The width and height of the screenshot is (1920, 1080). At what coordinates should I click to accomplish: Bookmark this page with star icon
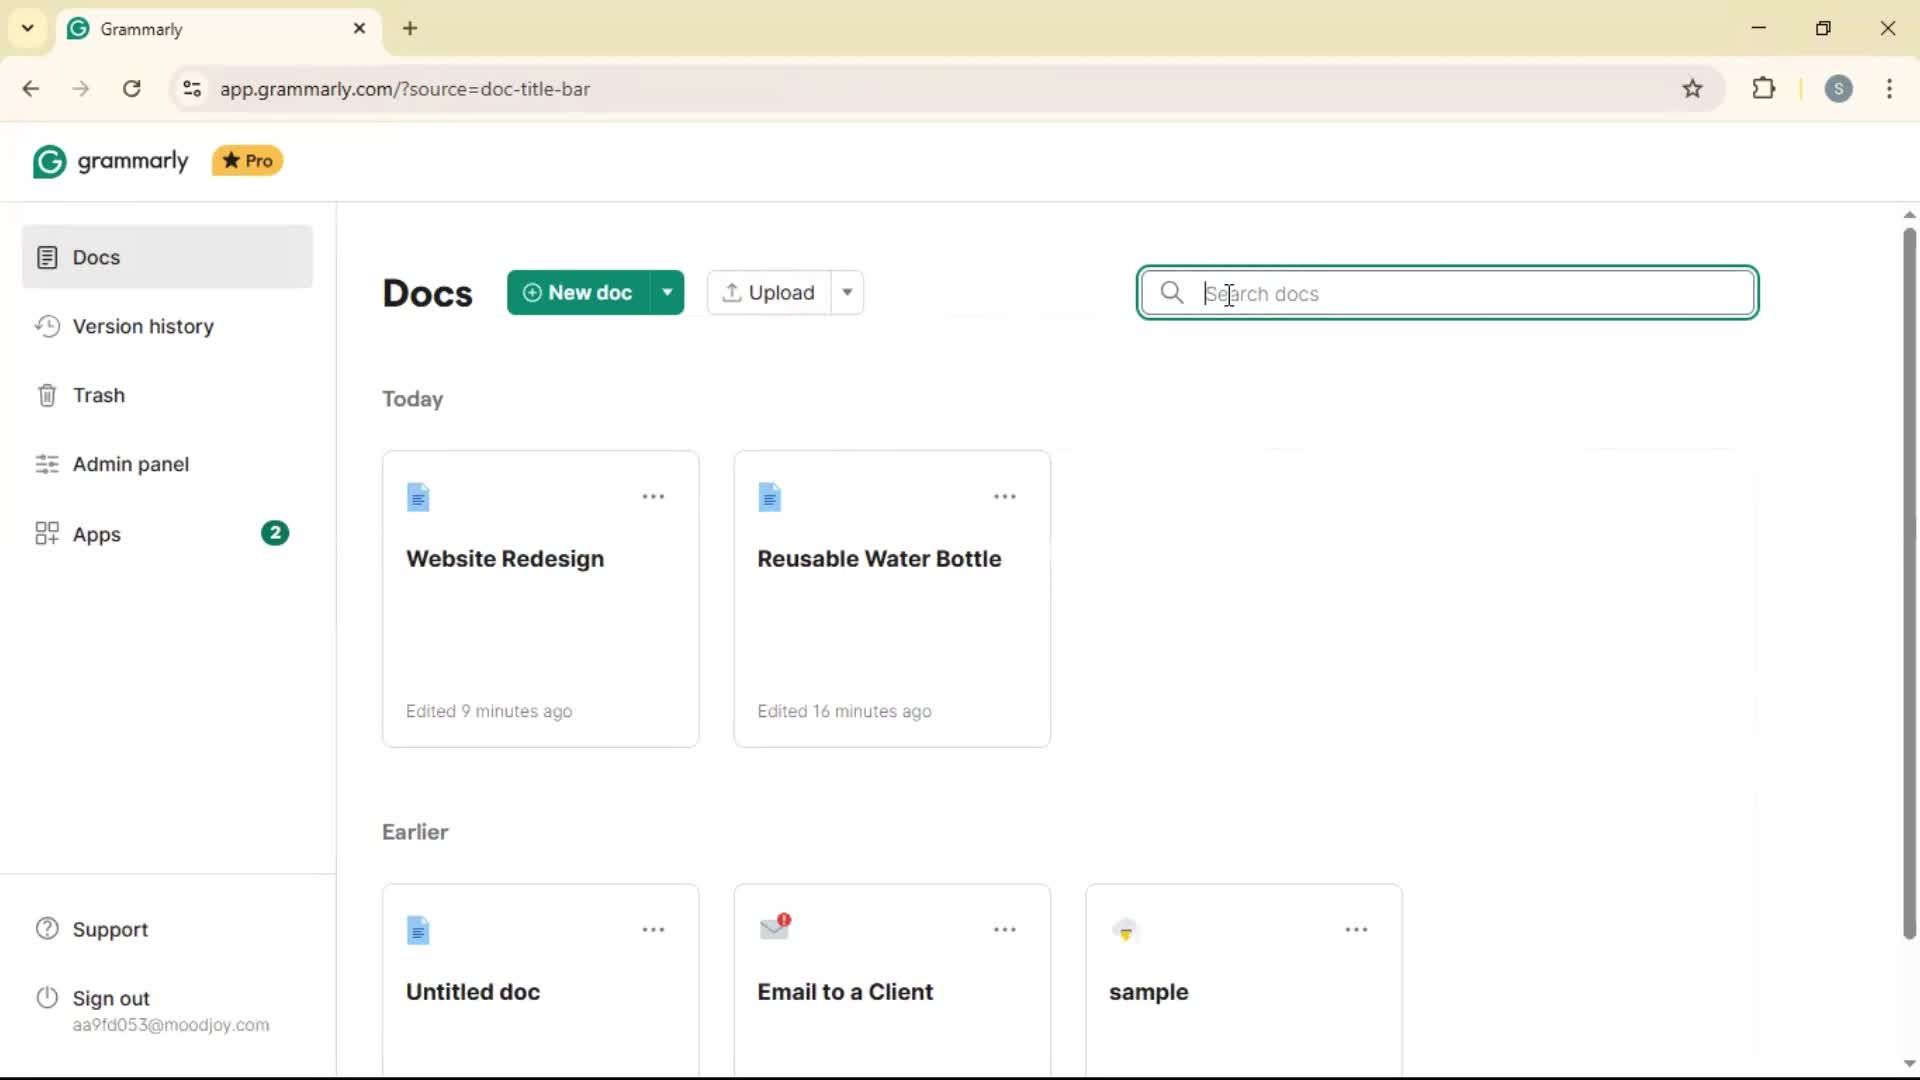tap(1692, 89)
